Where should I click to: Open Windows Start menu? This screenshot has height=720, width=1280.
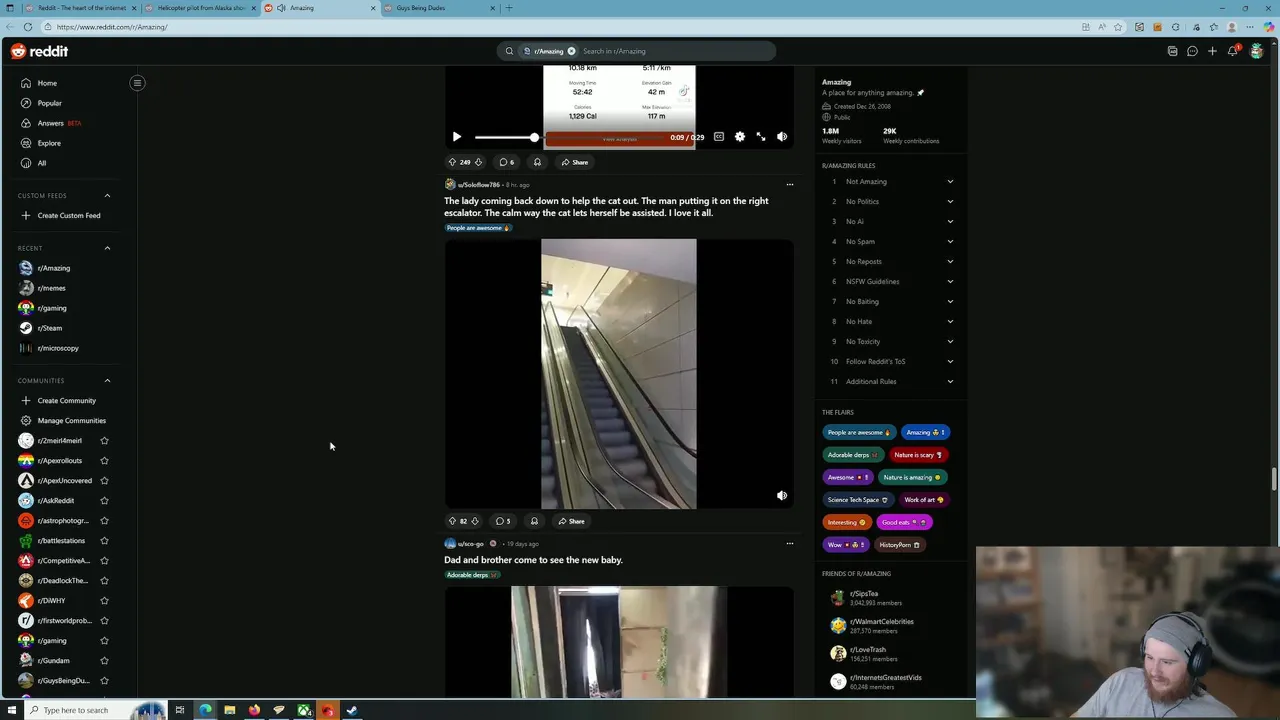point(11,710)
